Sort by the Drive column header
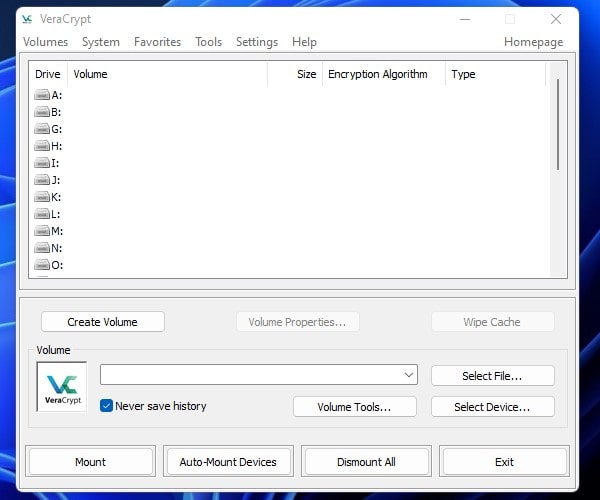This screenshot has height=500, width=600. [48, 74]
